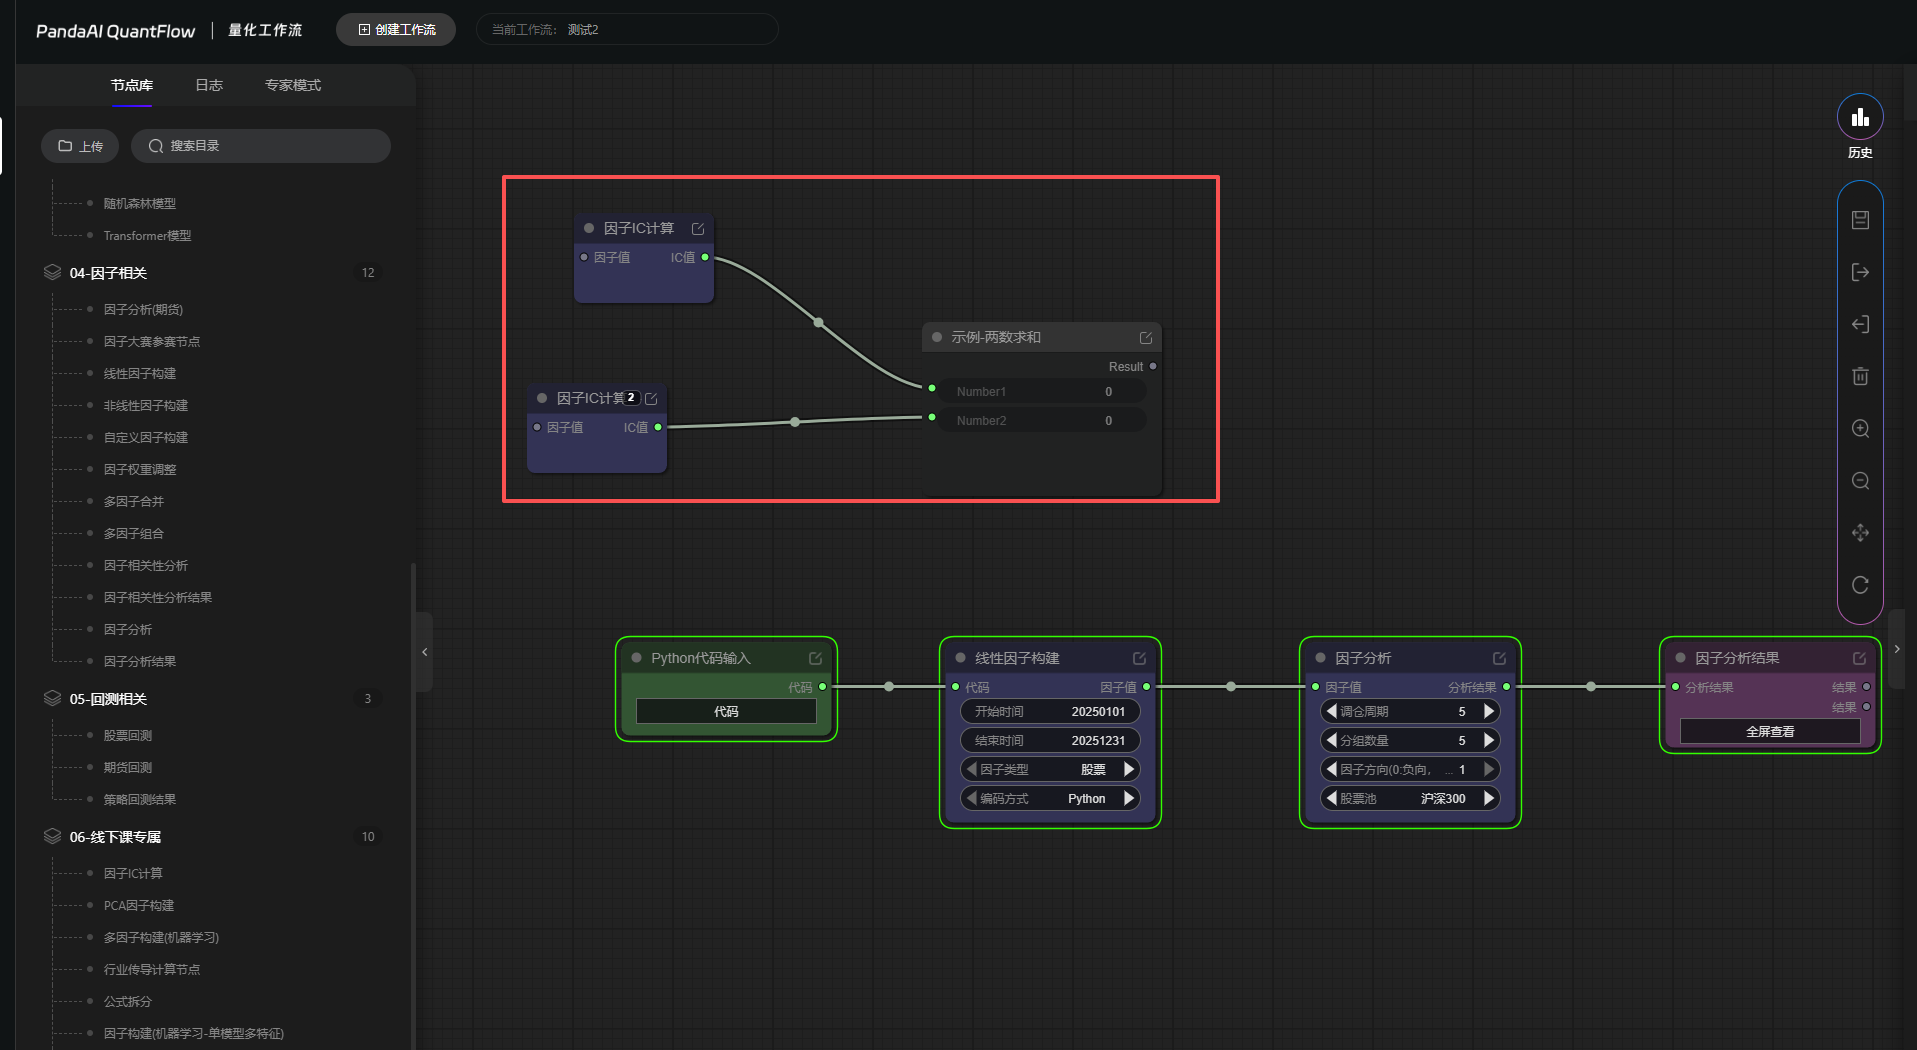
Task: Select PCA因子构建 in node list
Action: (x=139, y=906)
